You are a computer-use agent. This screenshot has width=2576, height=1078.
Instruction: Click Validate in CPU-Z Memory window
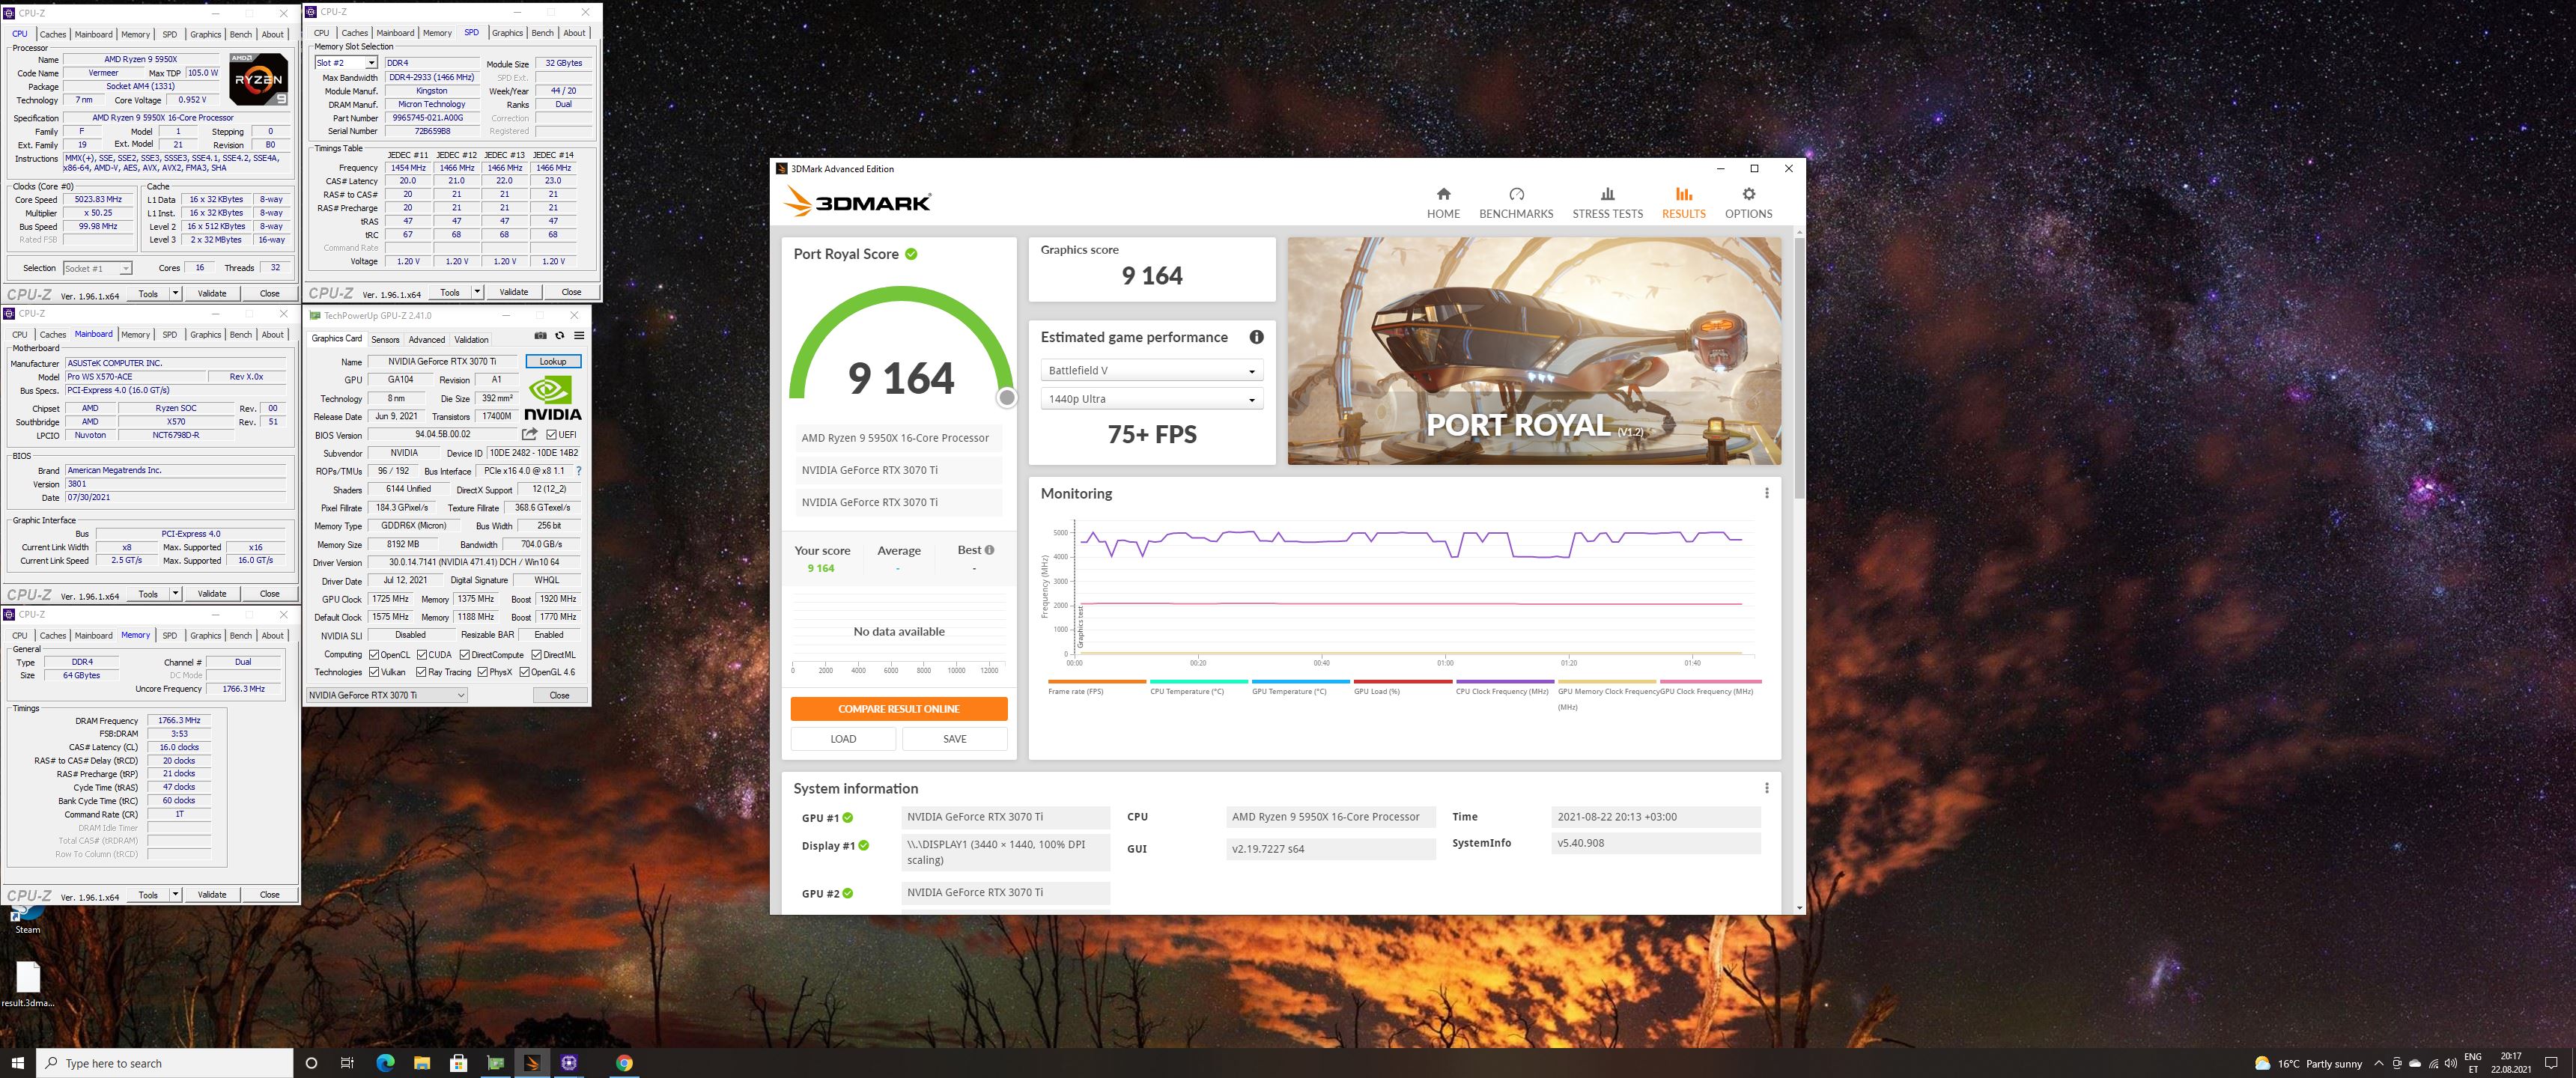pyautogui.click(x=212, y=894)
